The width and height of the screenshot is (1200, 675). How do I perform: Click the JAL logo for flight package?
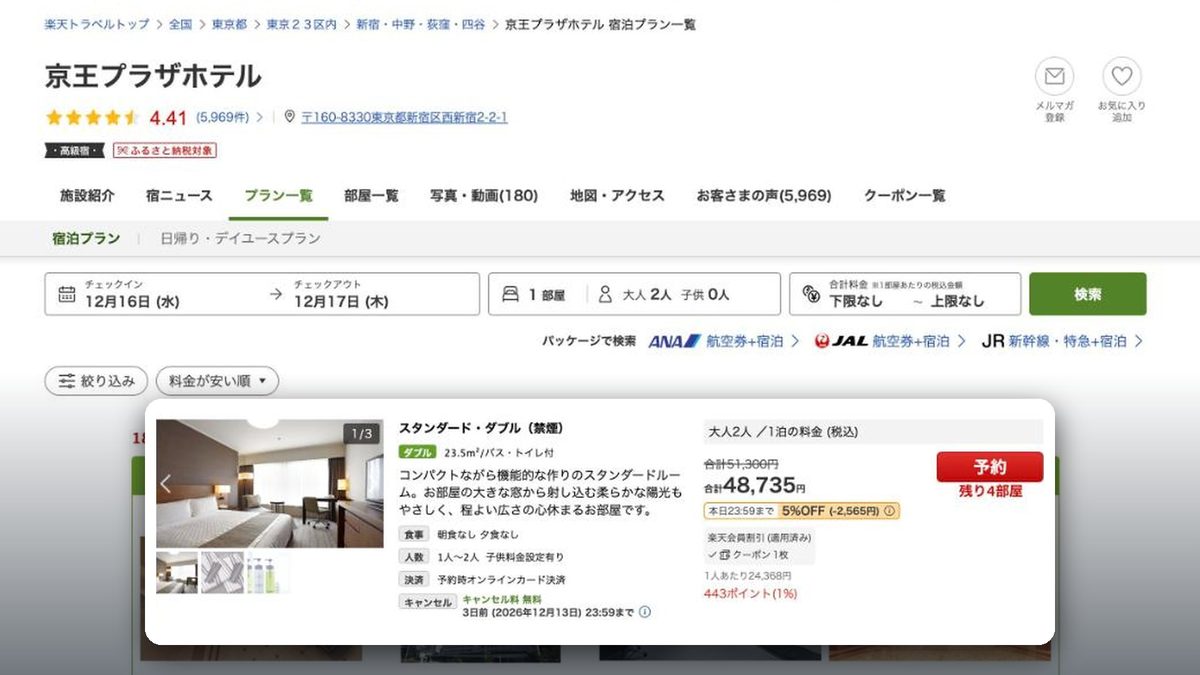841,341
